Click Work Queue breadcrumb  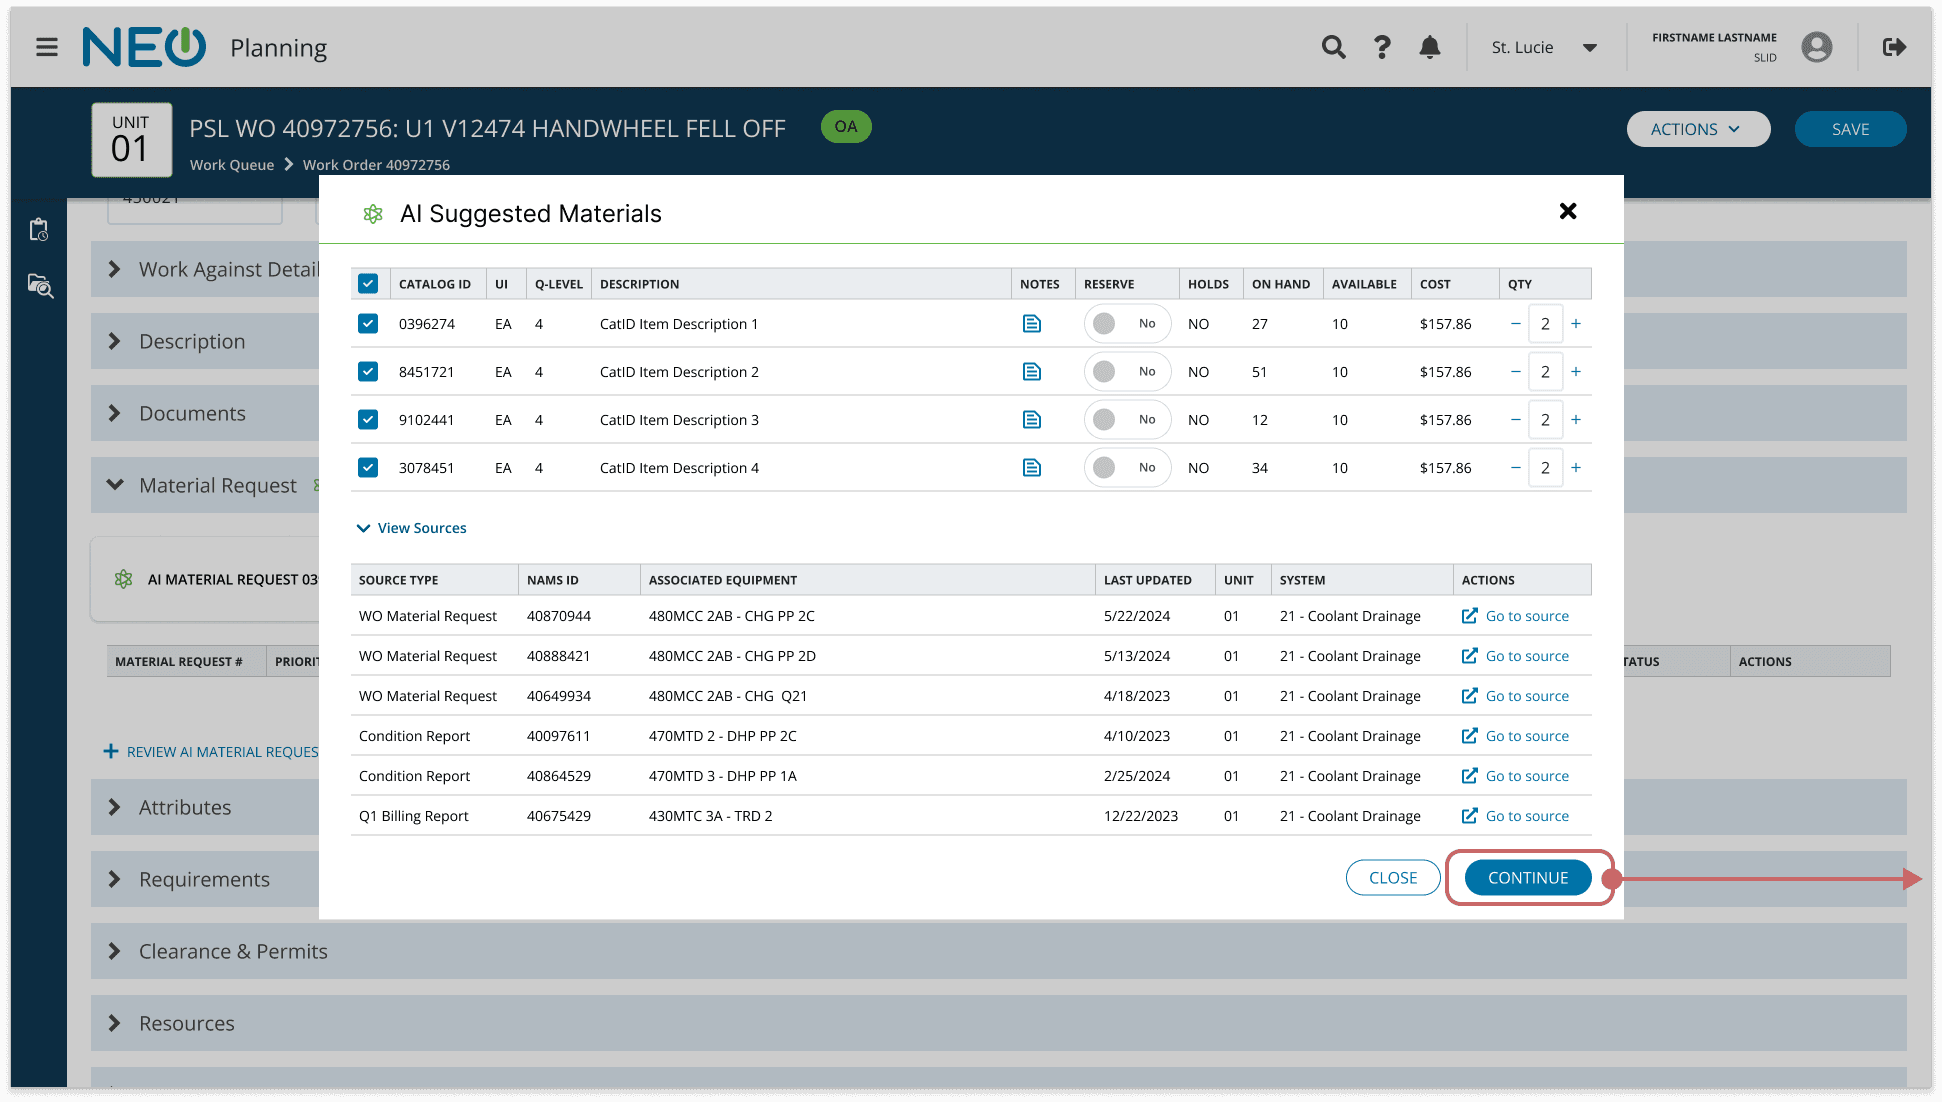[232, 165]
